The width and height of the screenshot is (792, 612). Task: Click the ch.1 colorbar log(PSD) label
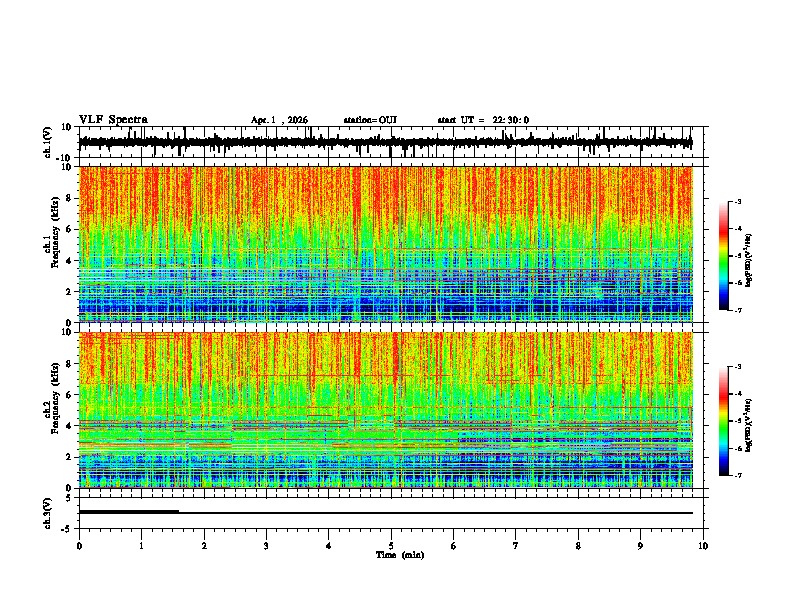tap(749, 261)
